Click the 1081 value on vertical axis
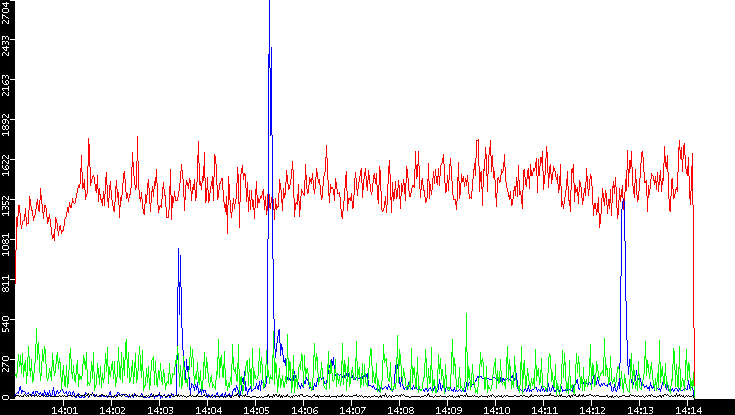The image size is (735, 415). click(5, 245)
